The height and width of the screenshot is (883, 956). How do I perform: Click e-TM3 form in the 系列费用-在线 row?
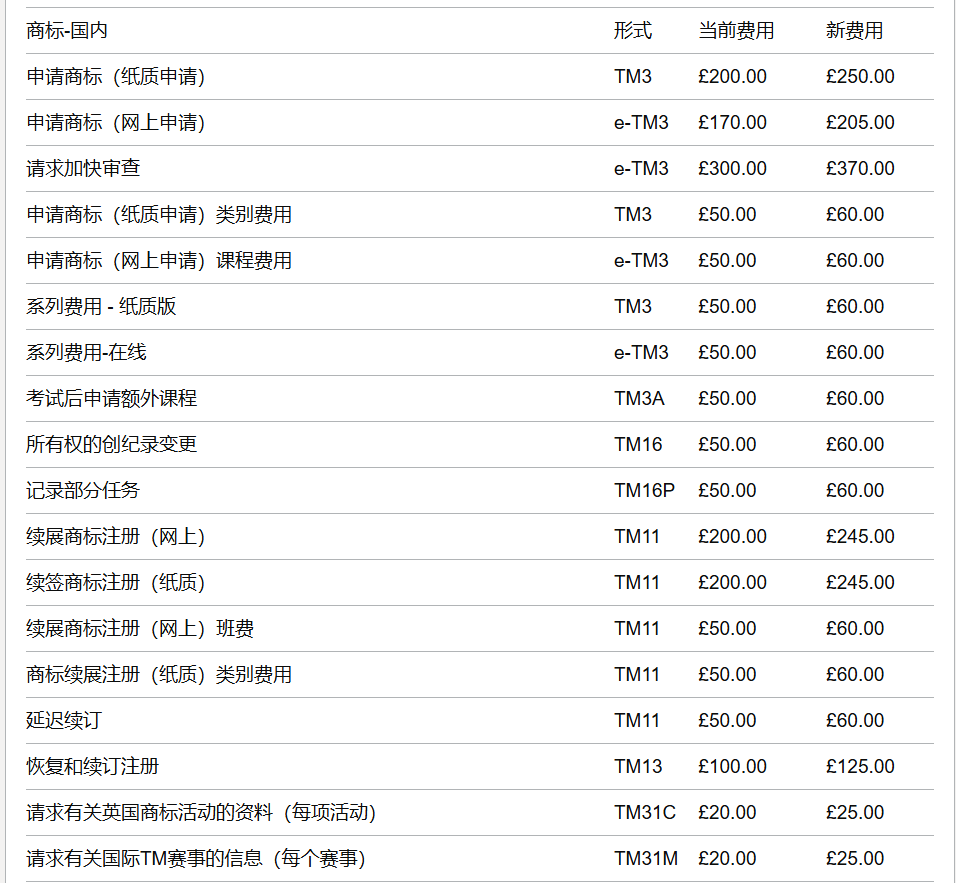[x=641, y=352]
